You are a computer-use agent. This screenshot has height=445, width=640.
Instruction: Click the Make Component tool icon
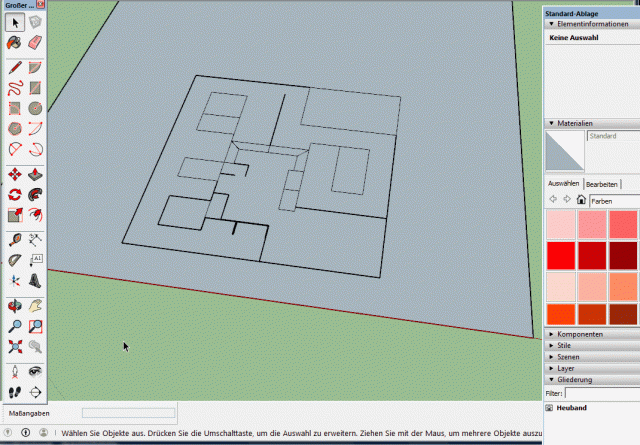(x=35, y=22)
